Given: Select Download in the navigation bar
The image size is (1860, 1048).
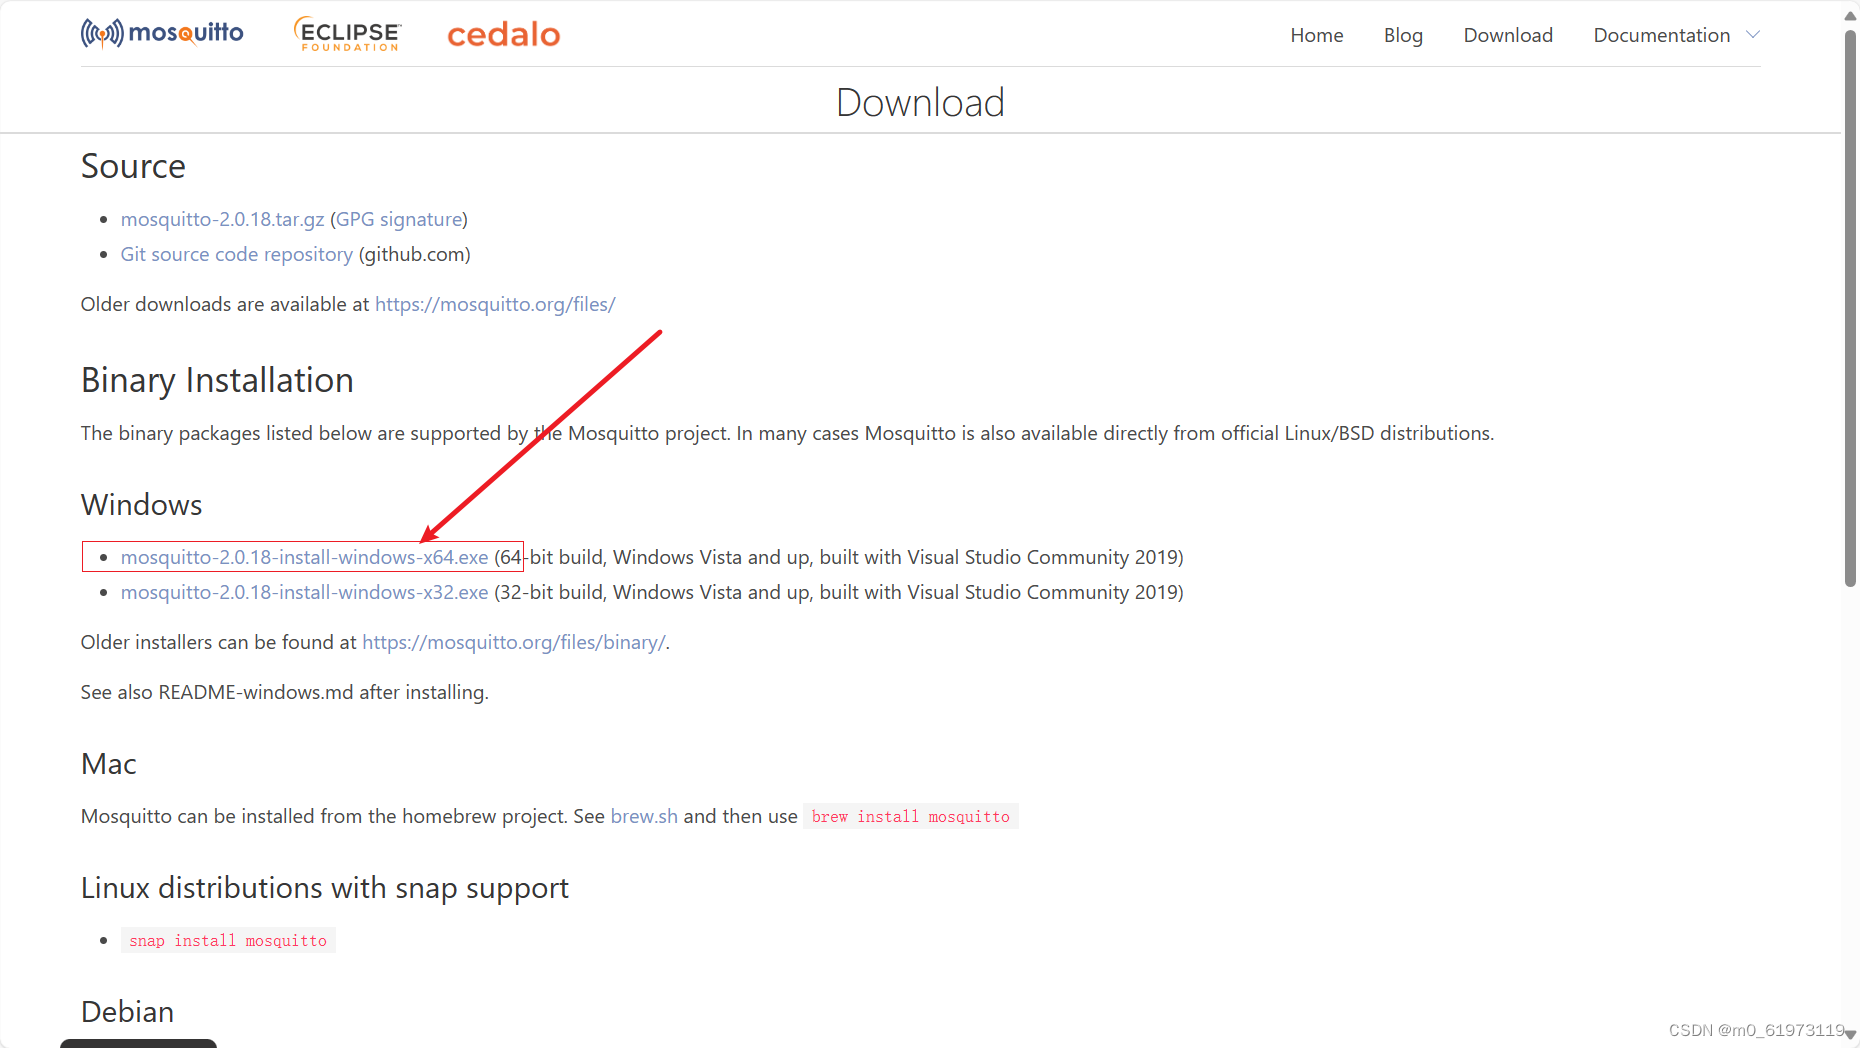Looking at the screenshot, I should [1507, 35].
